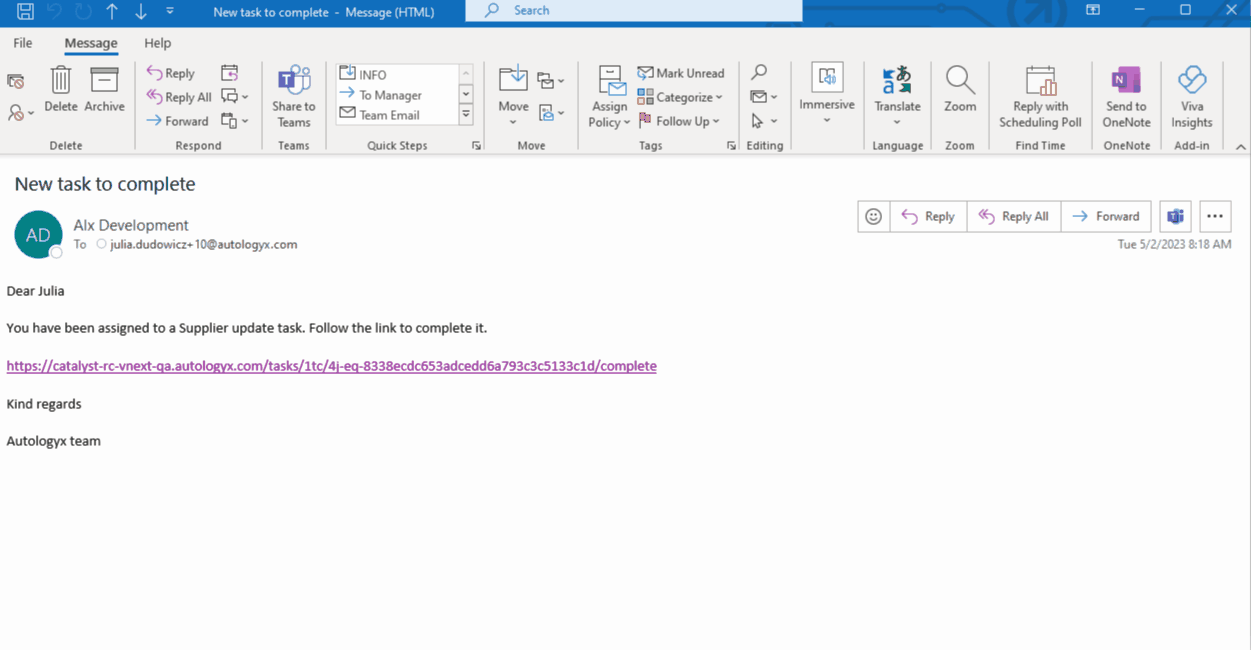1251x650 pixels.
Task: Open the Help ribbon tab
Action: coord(157,43)
